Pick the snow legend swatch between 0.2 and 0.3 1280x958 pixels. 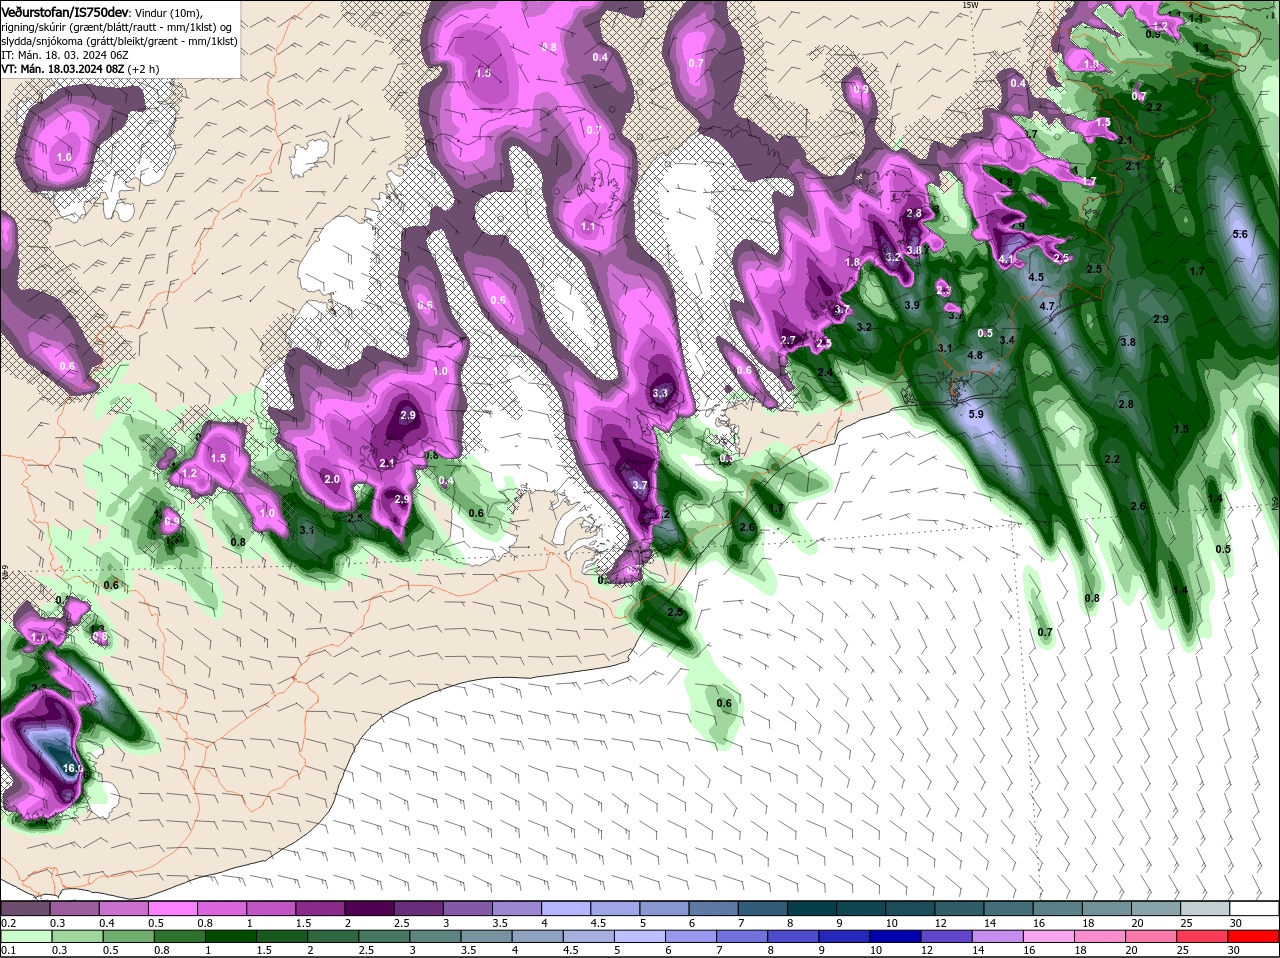pos(25,909)
